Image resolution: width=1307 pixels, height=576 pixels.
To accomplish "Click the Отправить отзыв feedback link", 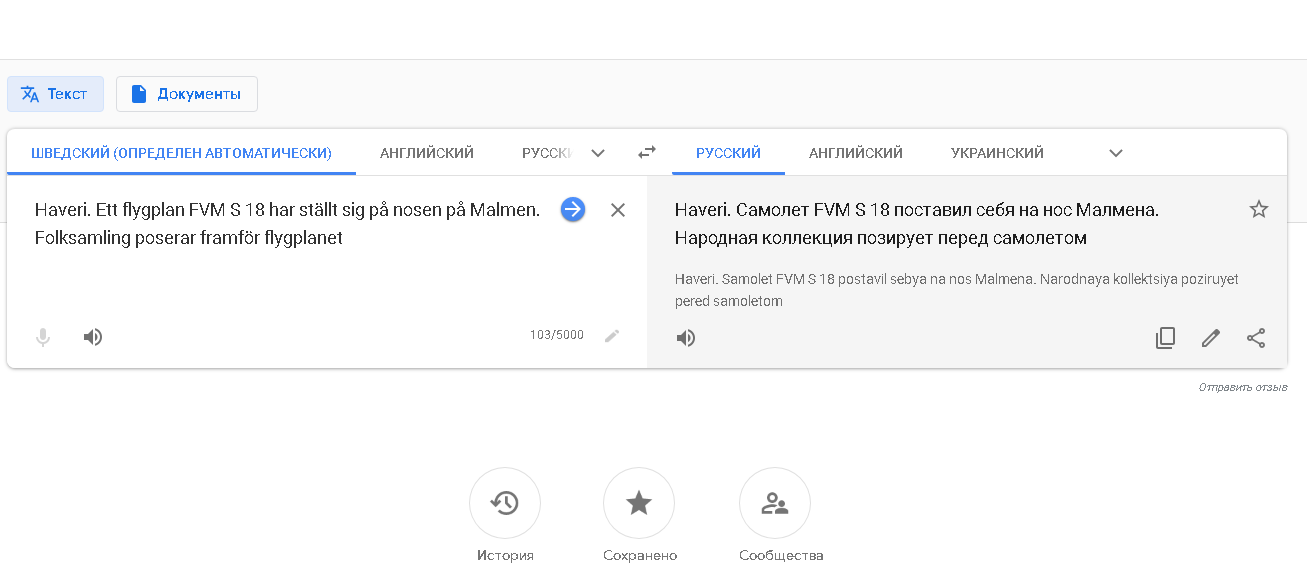I will click(x=1242, y=387).
